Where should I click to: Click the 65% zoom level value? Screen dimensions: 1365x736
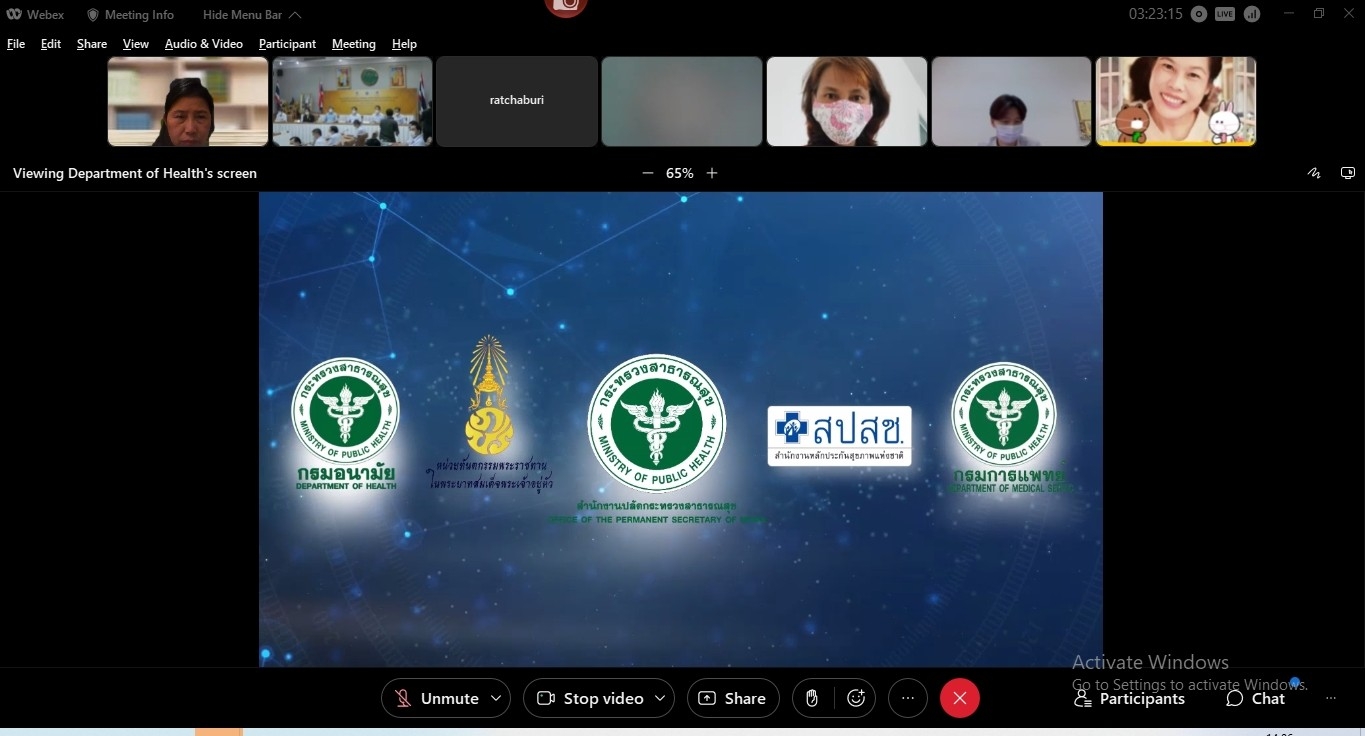click(680, 173)
